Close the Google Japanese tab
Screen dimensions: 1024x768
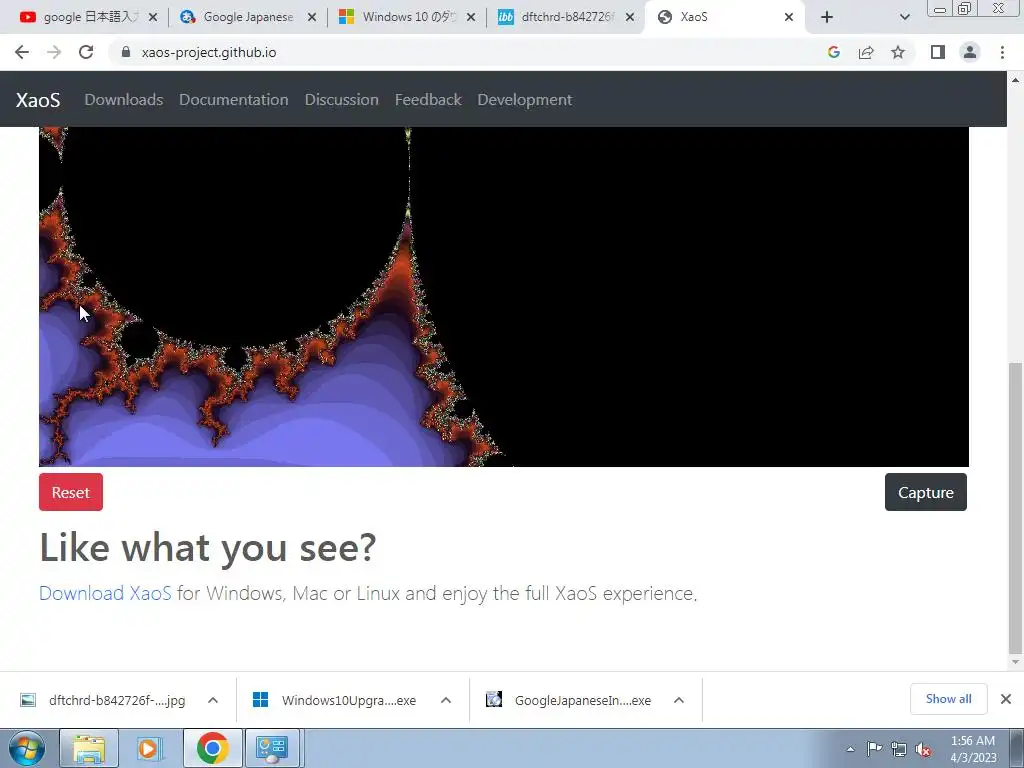312,17
